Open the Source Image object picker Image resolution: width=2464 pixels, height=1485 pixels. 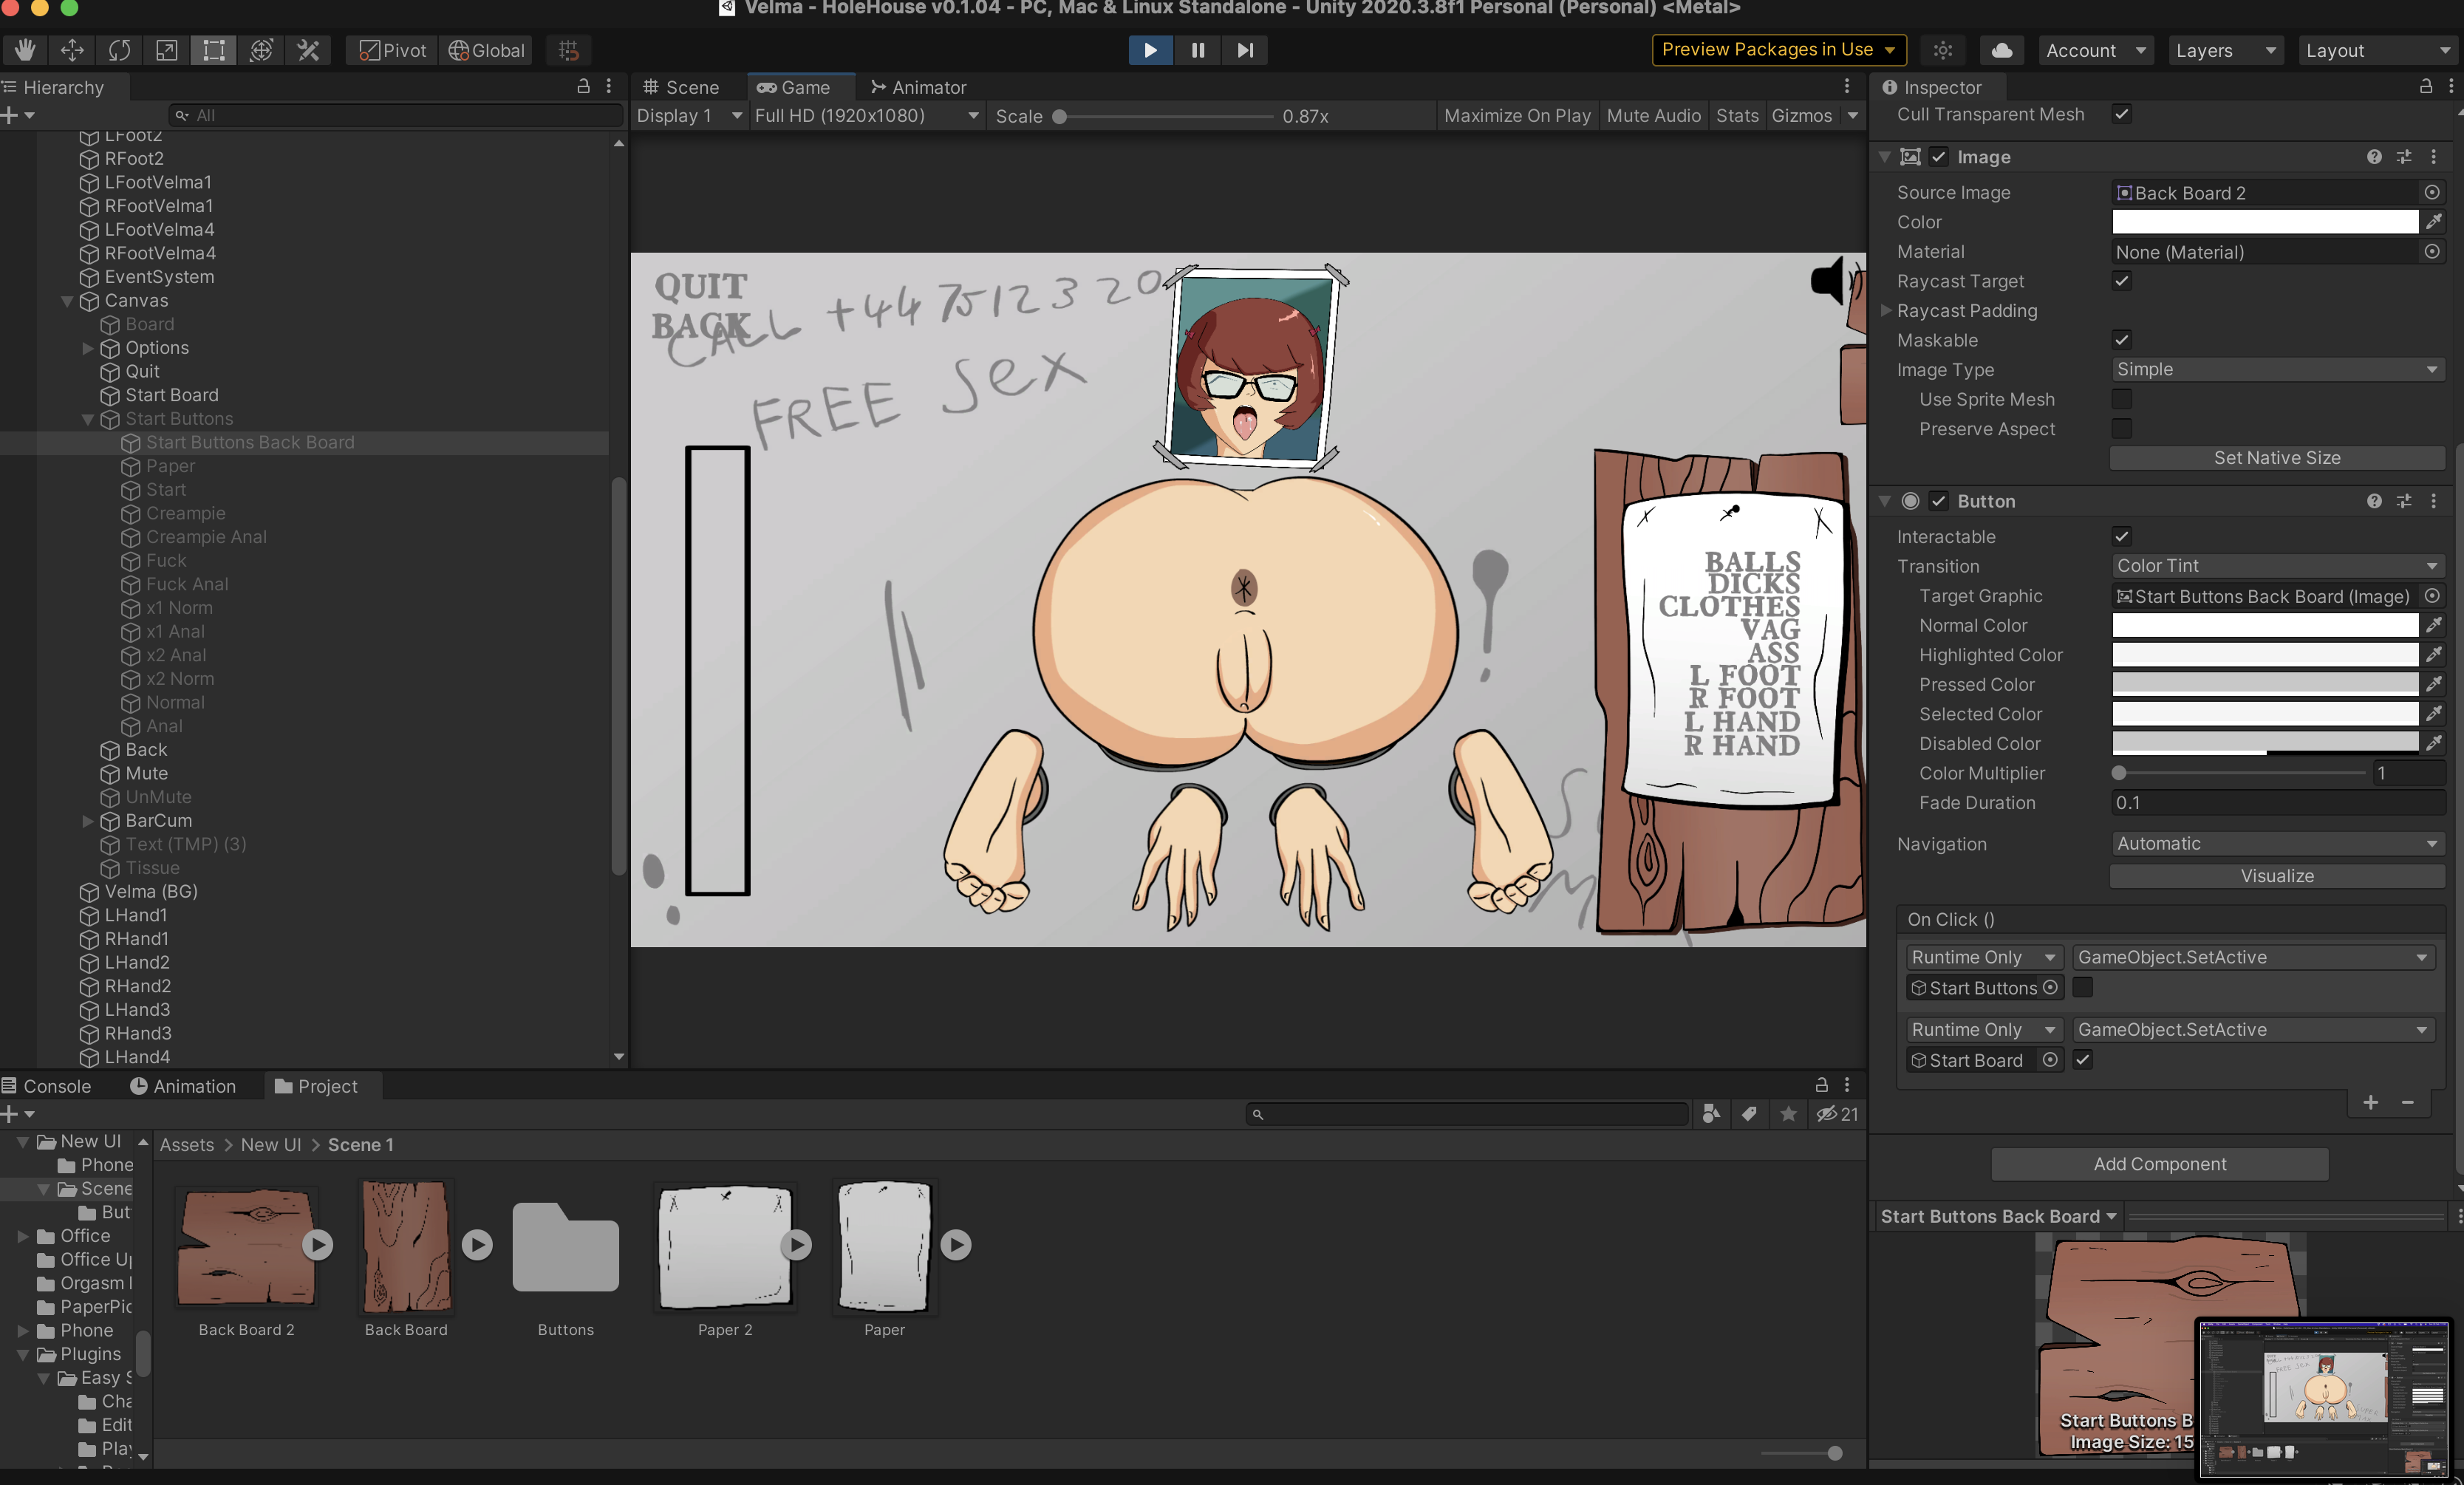tap(2432, 192)
